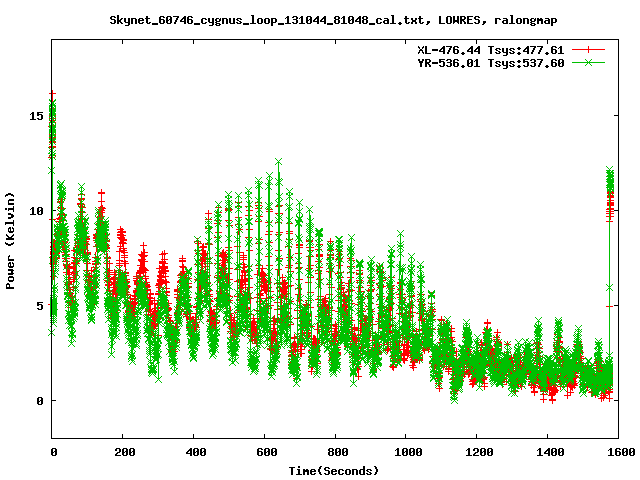The height and width of the screenshot is (480, 640).
Task: Click x-axis tick label 600
Action: click(x=267, y=452)
